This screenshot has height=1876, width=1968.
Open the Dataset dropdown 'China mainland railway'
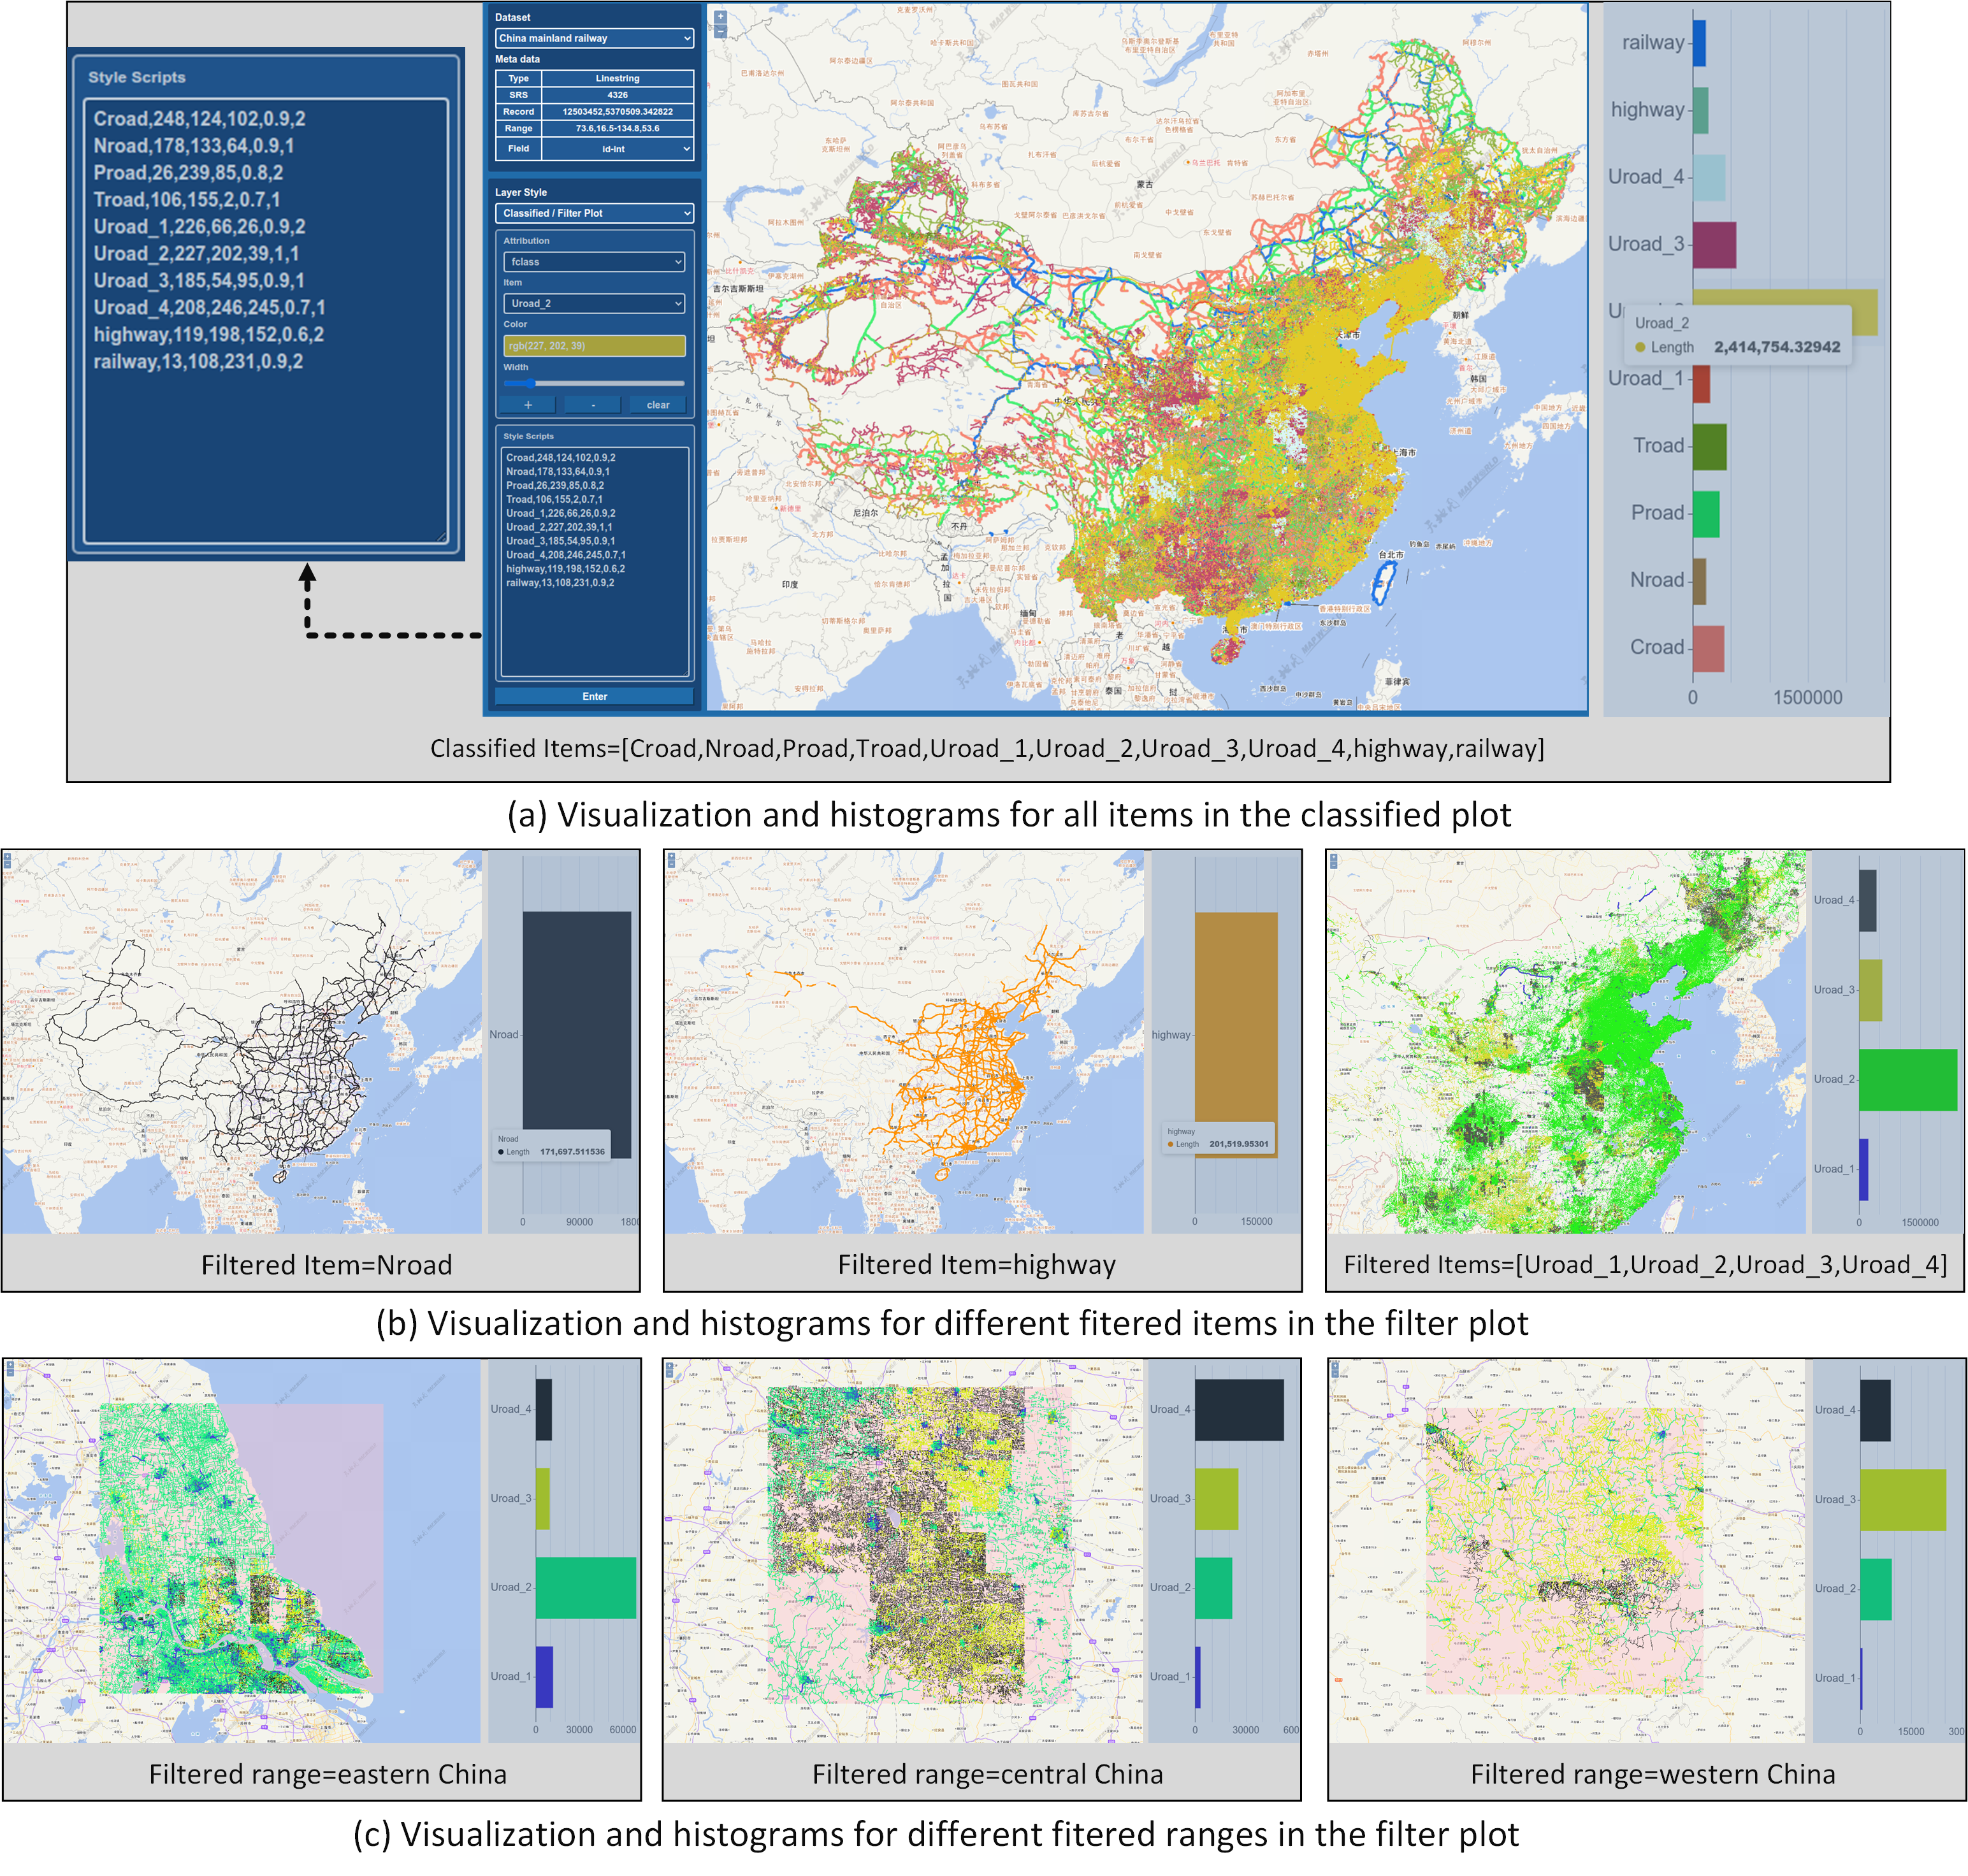coord(594,38)
